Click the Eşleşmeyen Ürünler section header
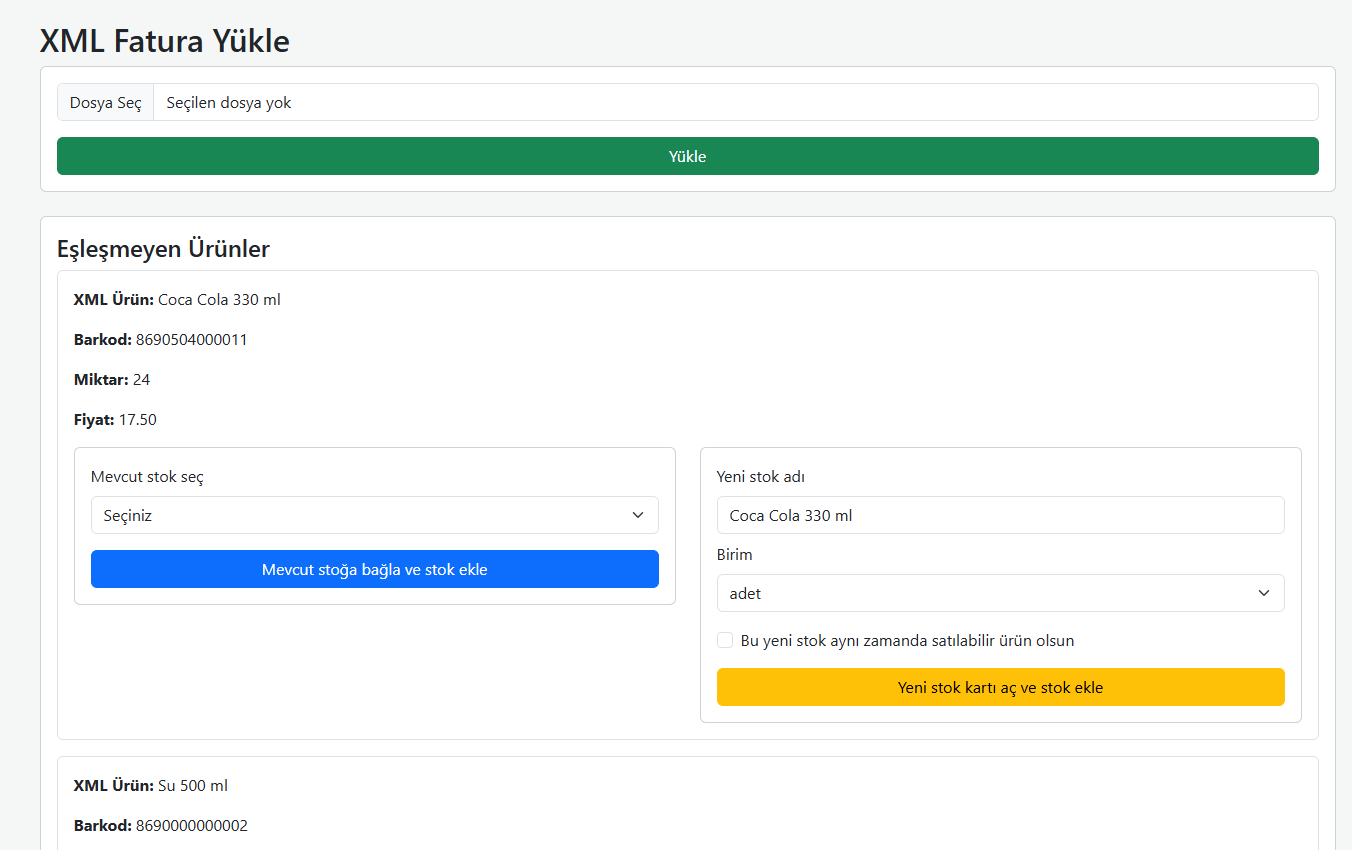The height and width of the screenshot is (850, 1352). (x=163, y=247)
